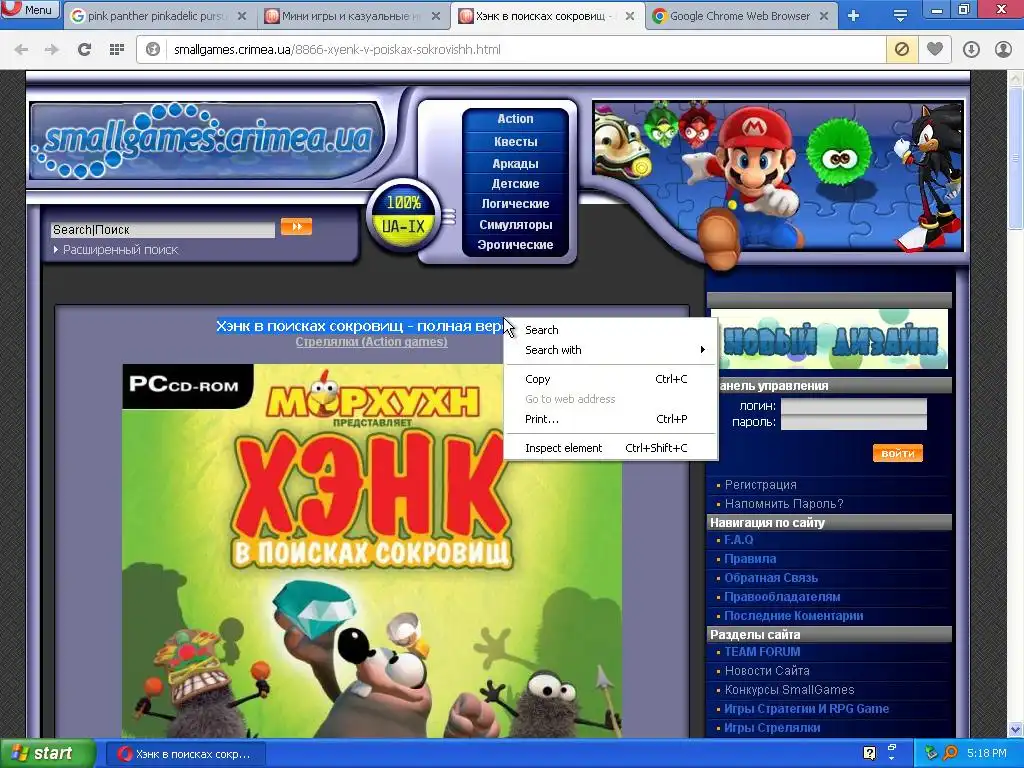Click the логин input field
Screen dimensions: 1024x768
point(854,406)
